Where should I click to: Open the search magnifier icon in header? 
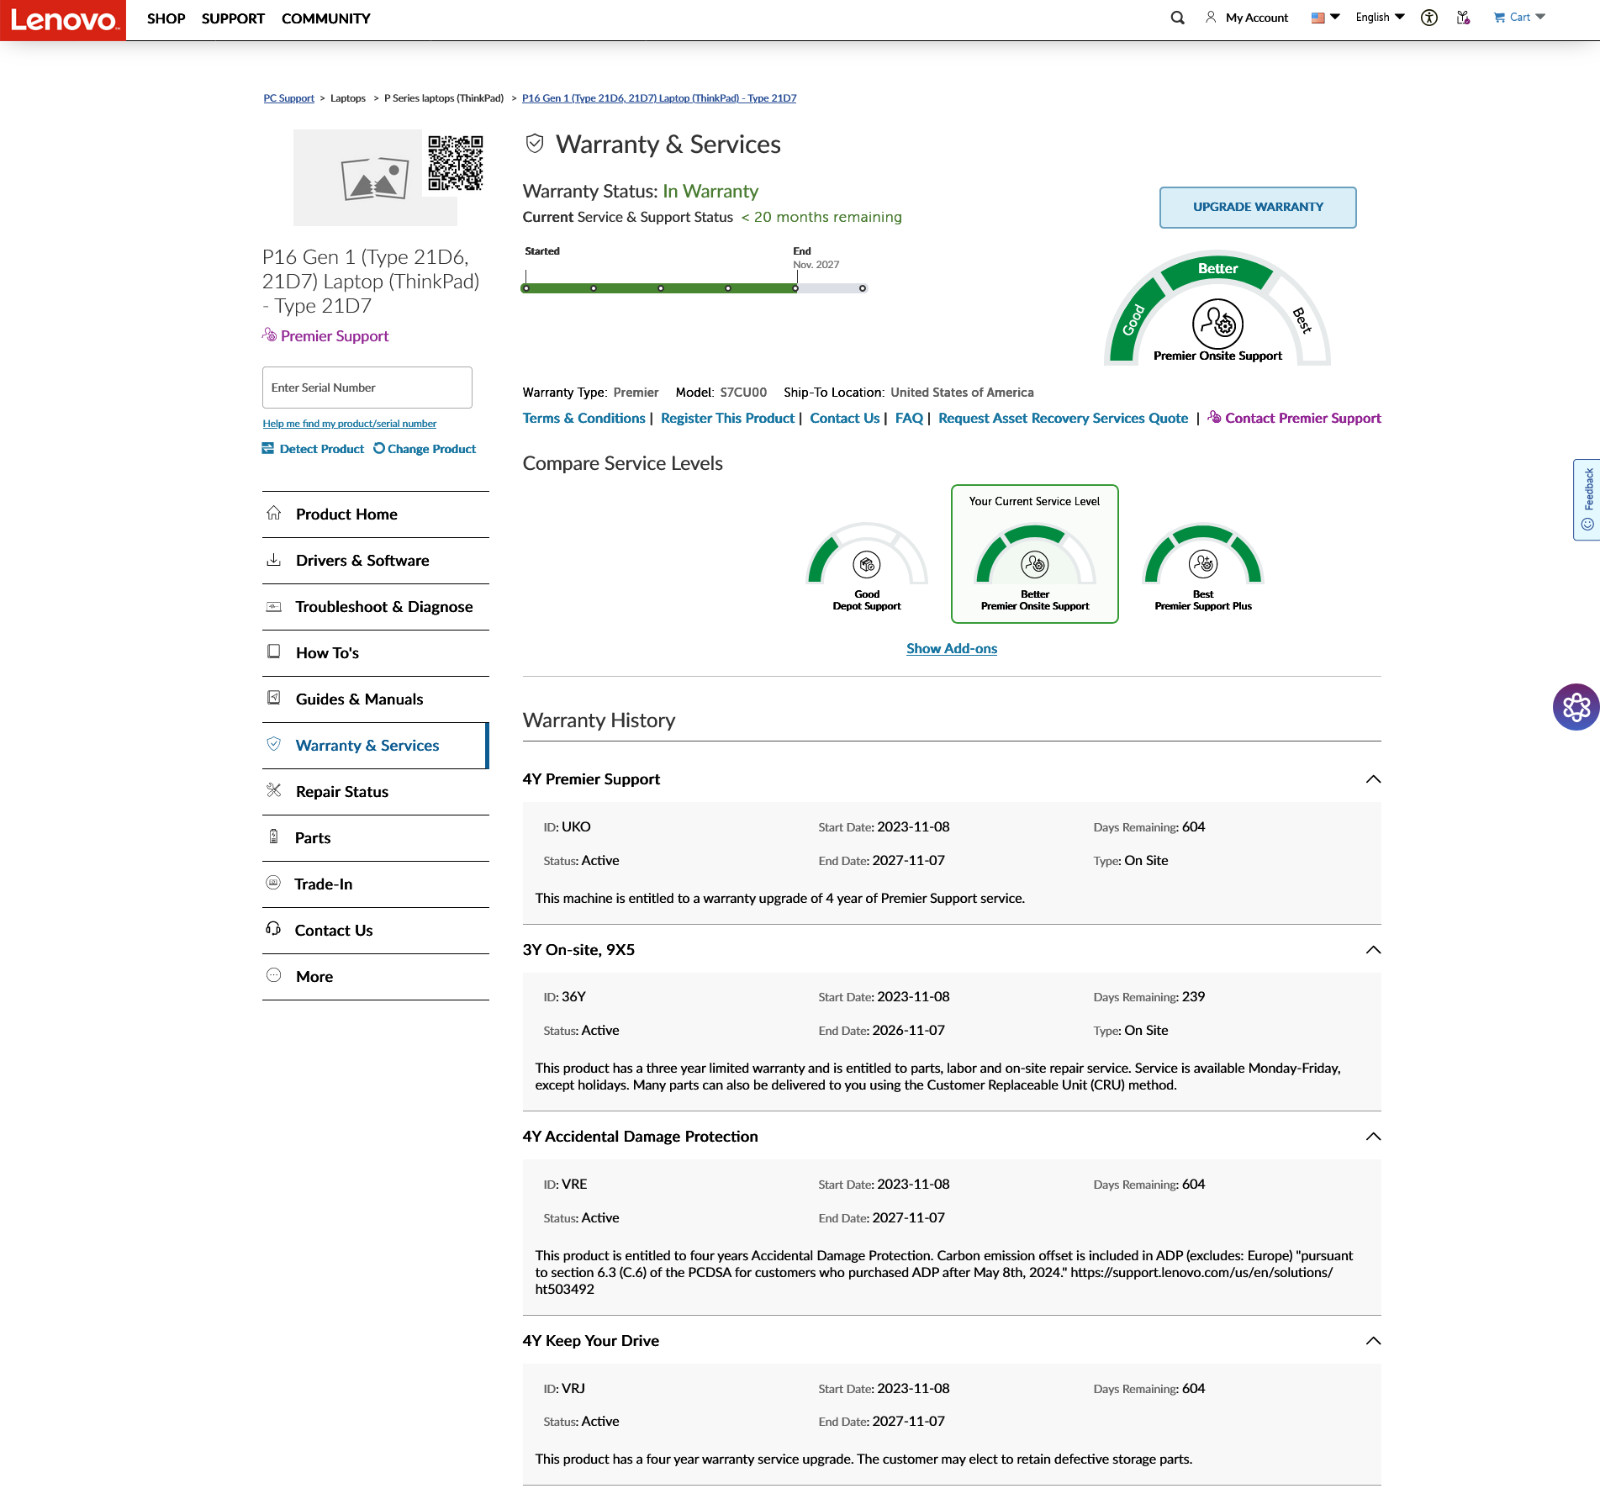point(1177,18)
